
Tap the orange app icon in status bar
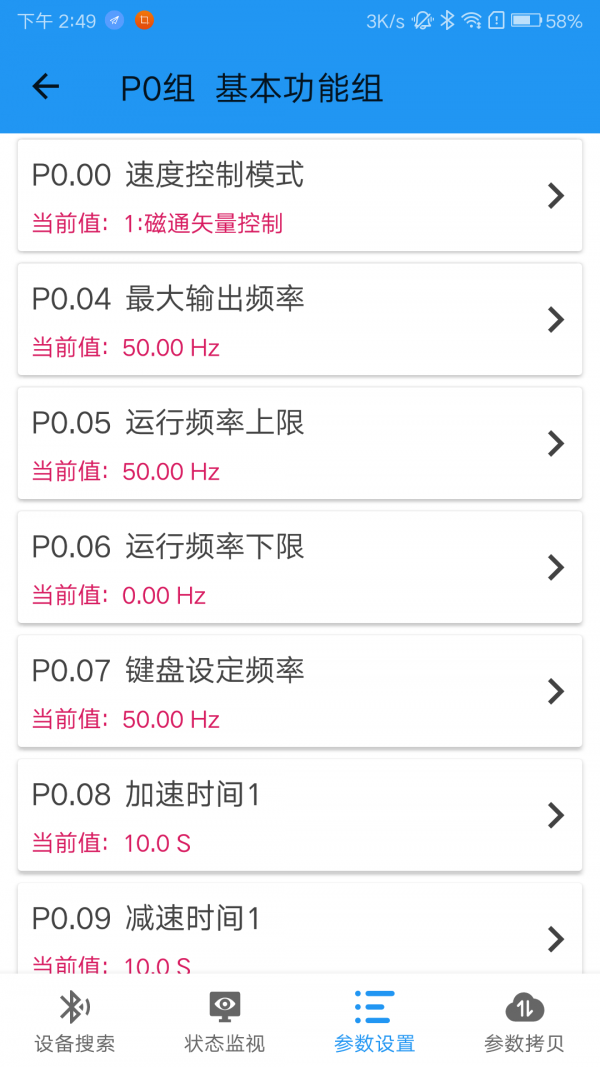coord(144,20)
